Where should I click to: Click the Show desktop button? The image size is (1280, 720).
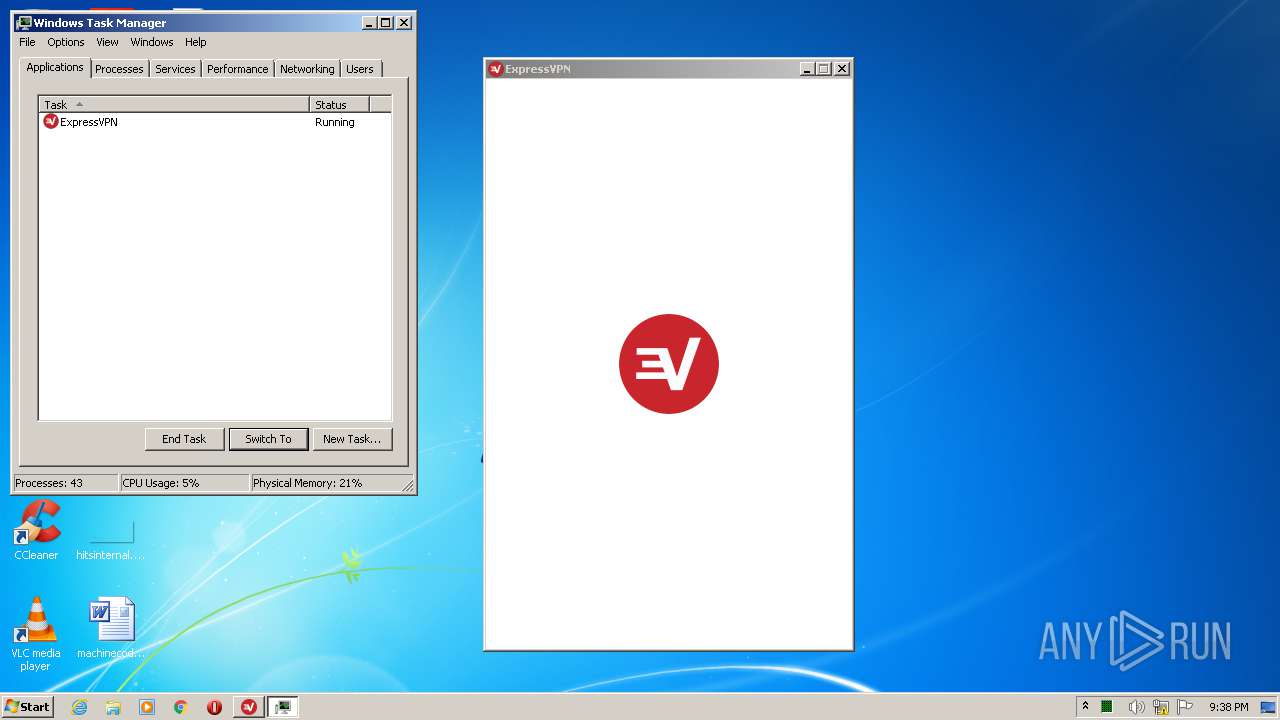(x=1267, y=707)
